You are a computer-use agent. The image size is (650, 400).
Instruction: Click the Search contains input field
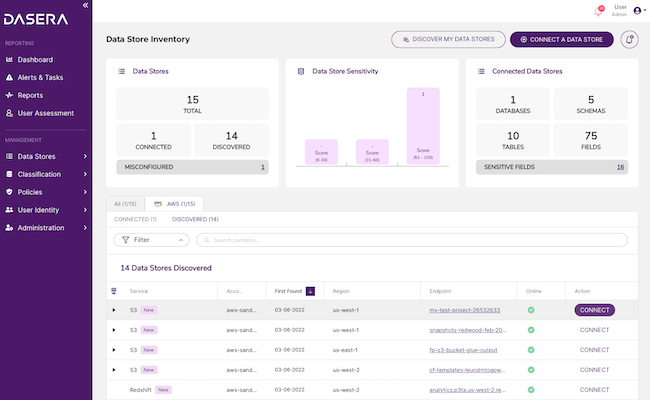click(410, 240)
